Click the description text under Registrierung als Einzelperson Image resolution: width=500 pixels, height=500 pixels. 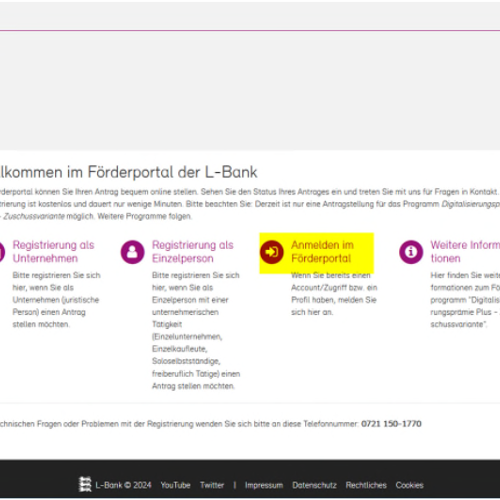tap(196, 331)
